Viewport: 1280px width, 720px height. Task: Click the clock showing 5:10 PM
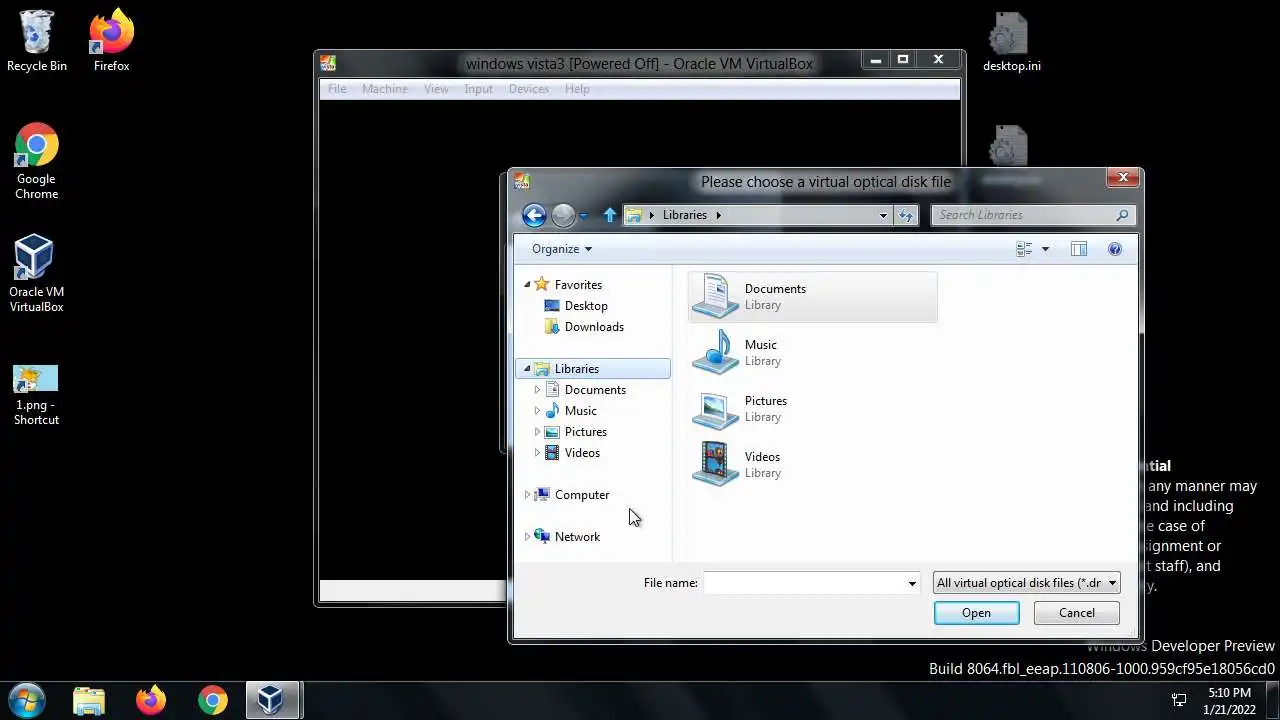tap(1229, 692)
